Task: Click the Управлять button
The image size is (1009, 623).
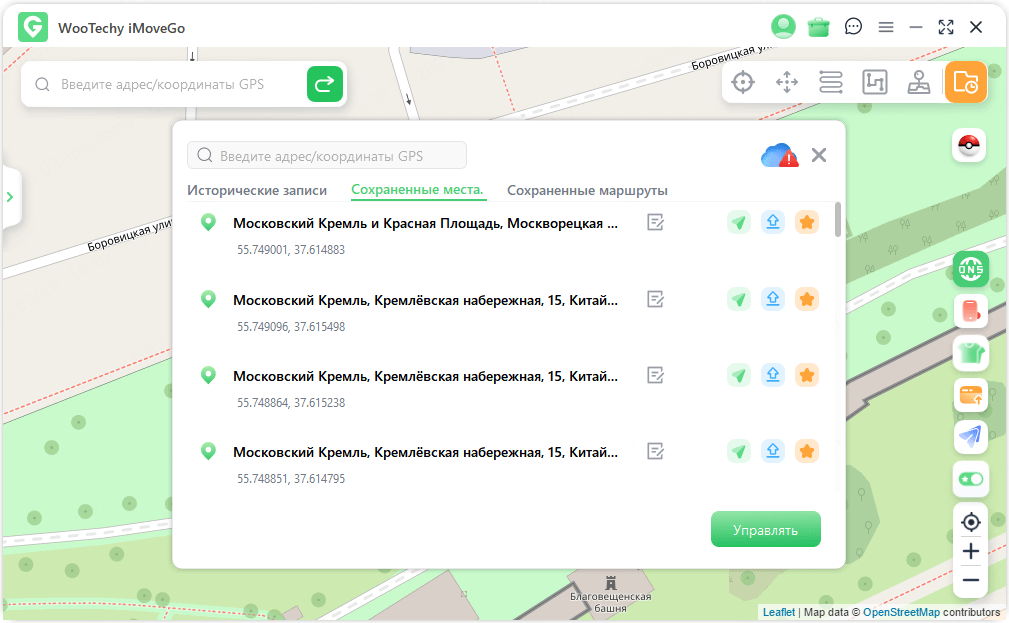Action: (766, 528)
